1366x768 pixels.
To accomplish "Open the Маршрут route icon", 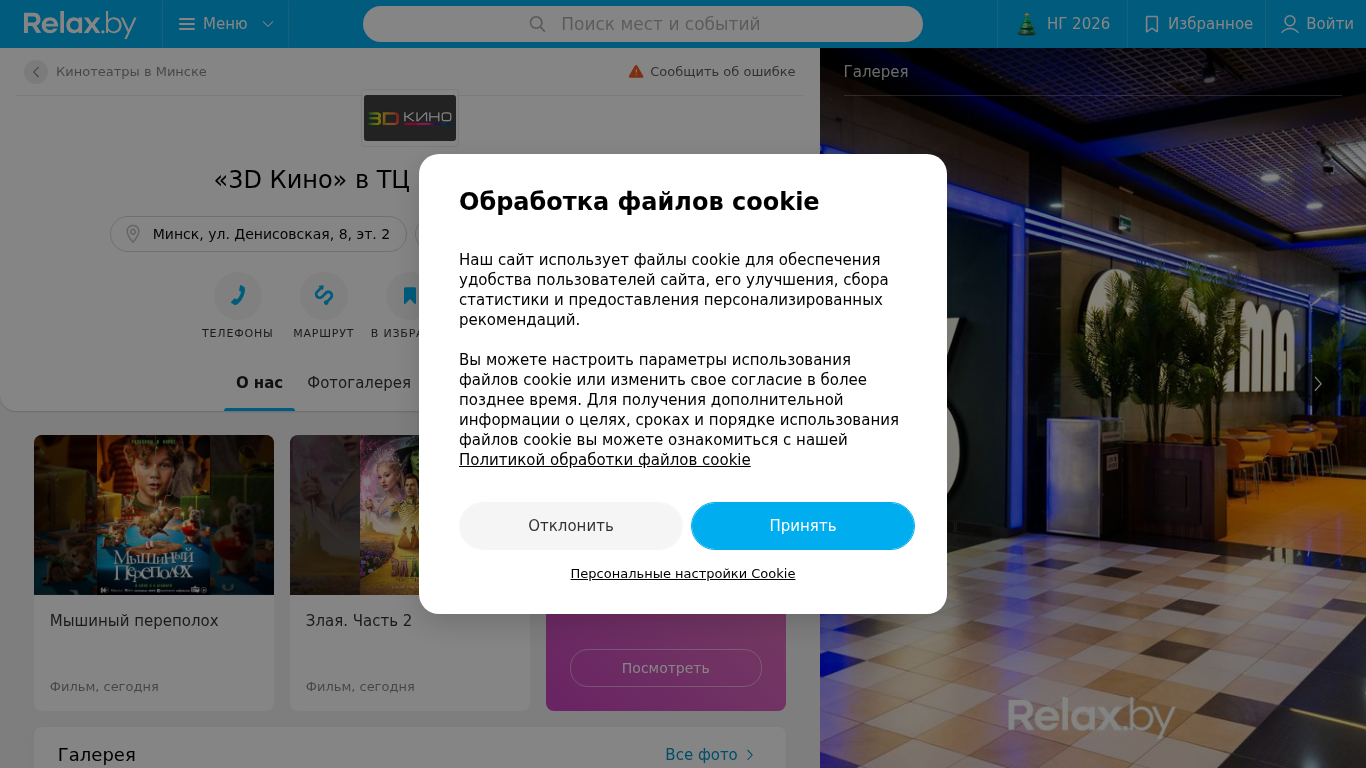I will pos(324,296).
